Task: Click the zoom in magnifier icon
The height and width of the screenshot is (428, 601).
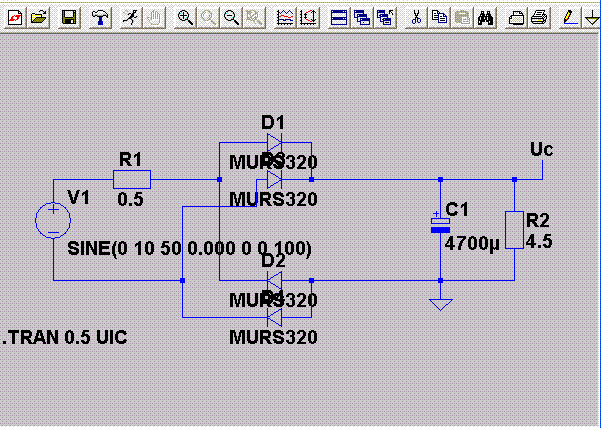Action: tap(185, 18)
